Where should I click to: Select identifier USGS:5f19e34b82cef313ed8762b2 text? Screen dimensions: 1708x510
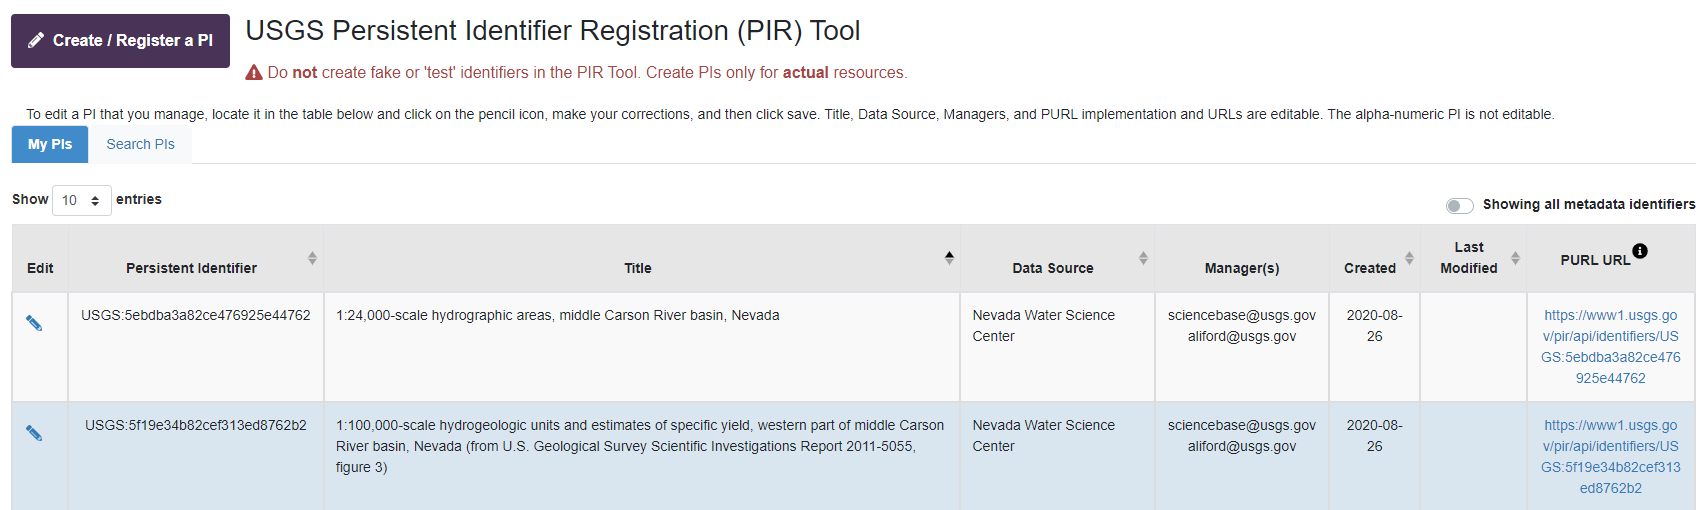tap(196, 425)
